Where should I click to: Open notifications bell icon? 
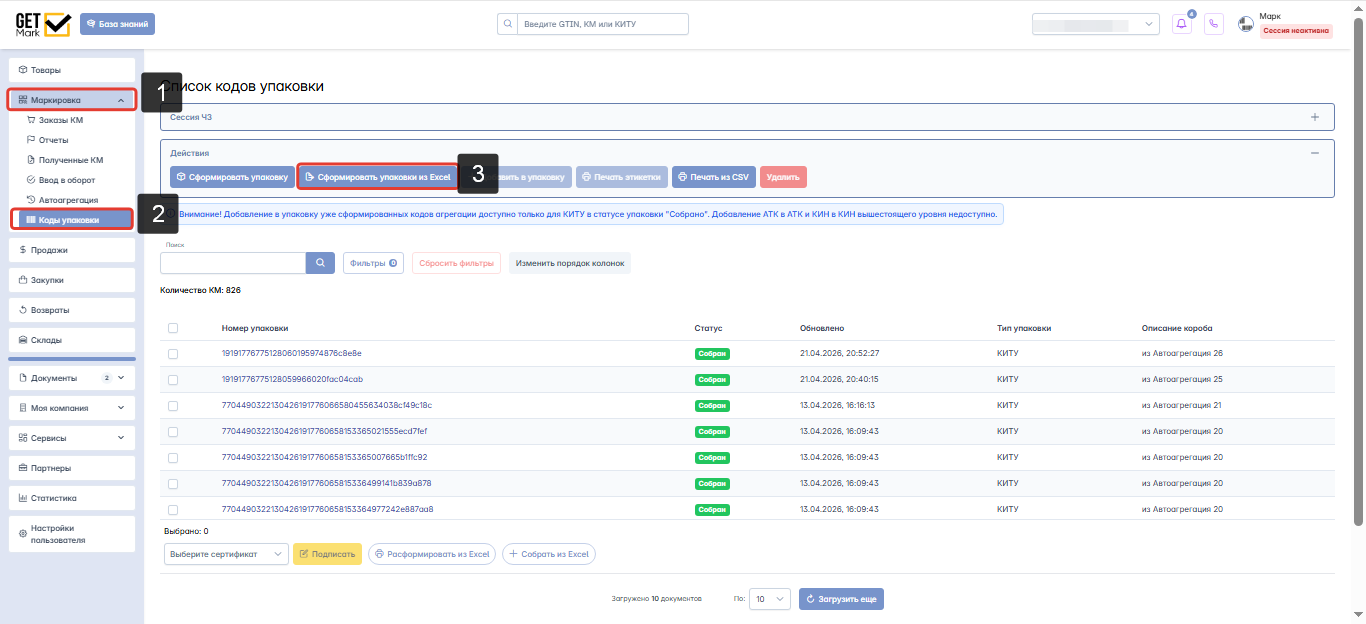[x=1182, y=24]
